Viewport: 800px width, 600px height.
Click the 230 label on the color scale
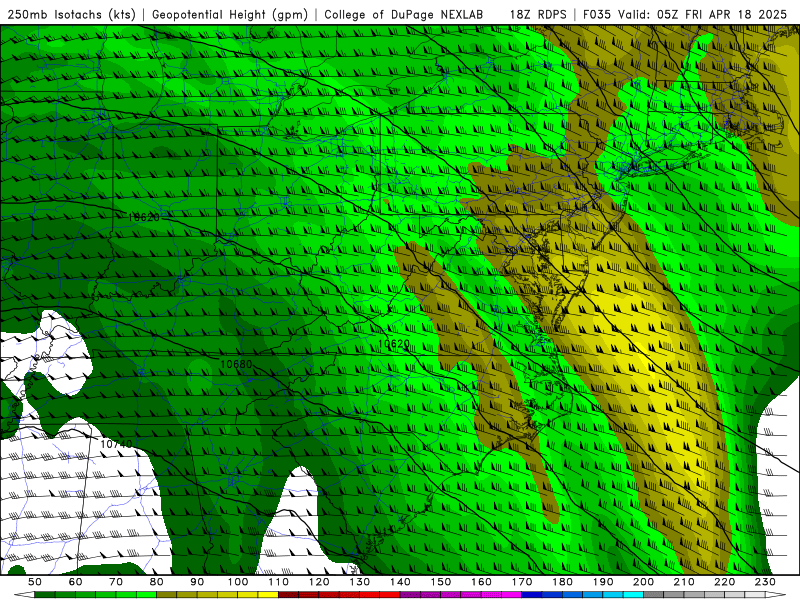point(765,582)
